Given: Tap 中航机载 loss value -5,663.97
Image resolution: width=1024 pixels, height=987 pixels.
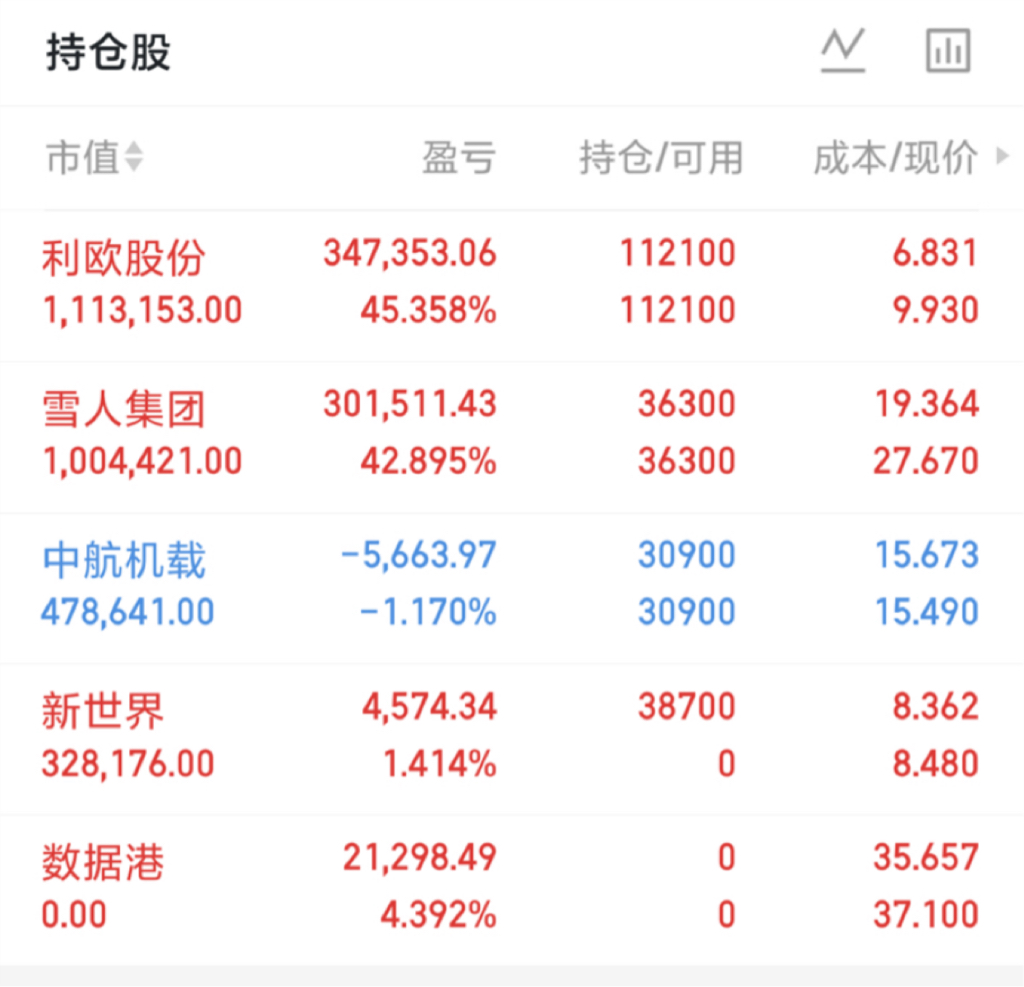Looking at the screenshot, I should tap(418, 555).
